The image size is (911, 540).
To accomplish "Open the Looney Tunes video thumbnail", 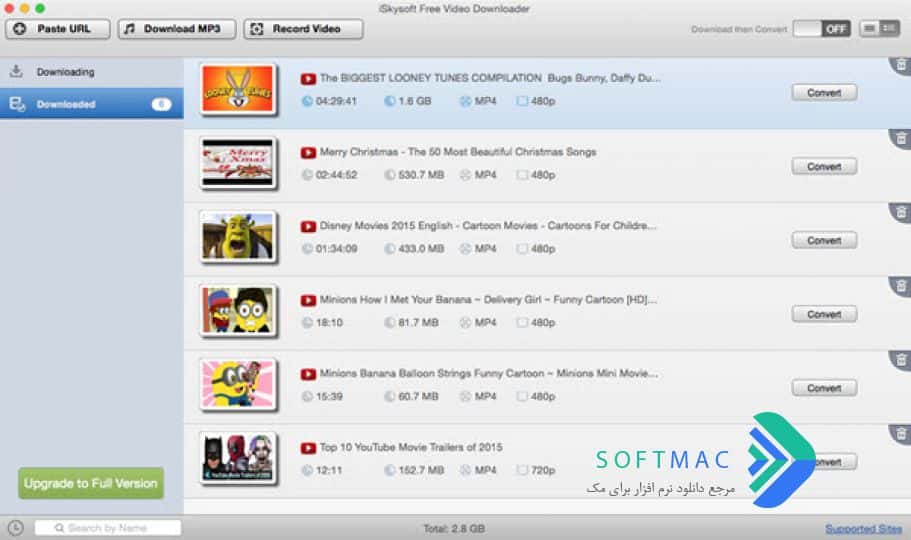I will [238, 89].
